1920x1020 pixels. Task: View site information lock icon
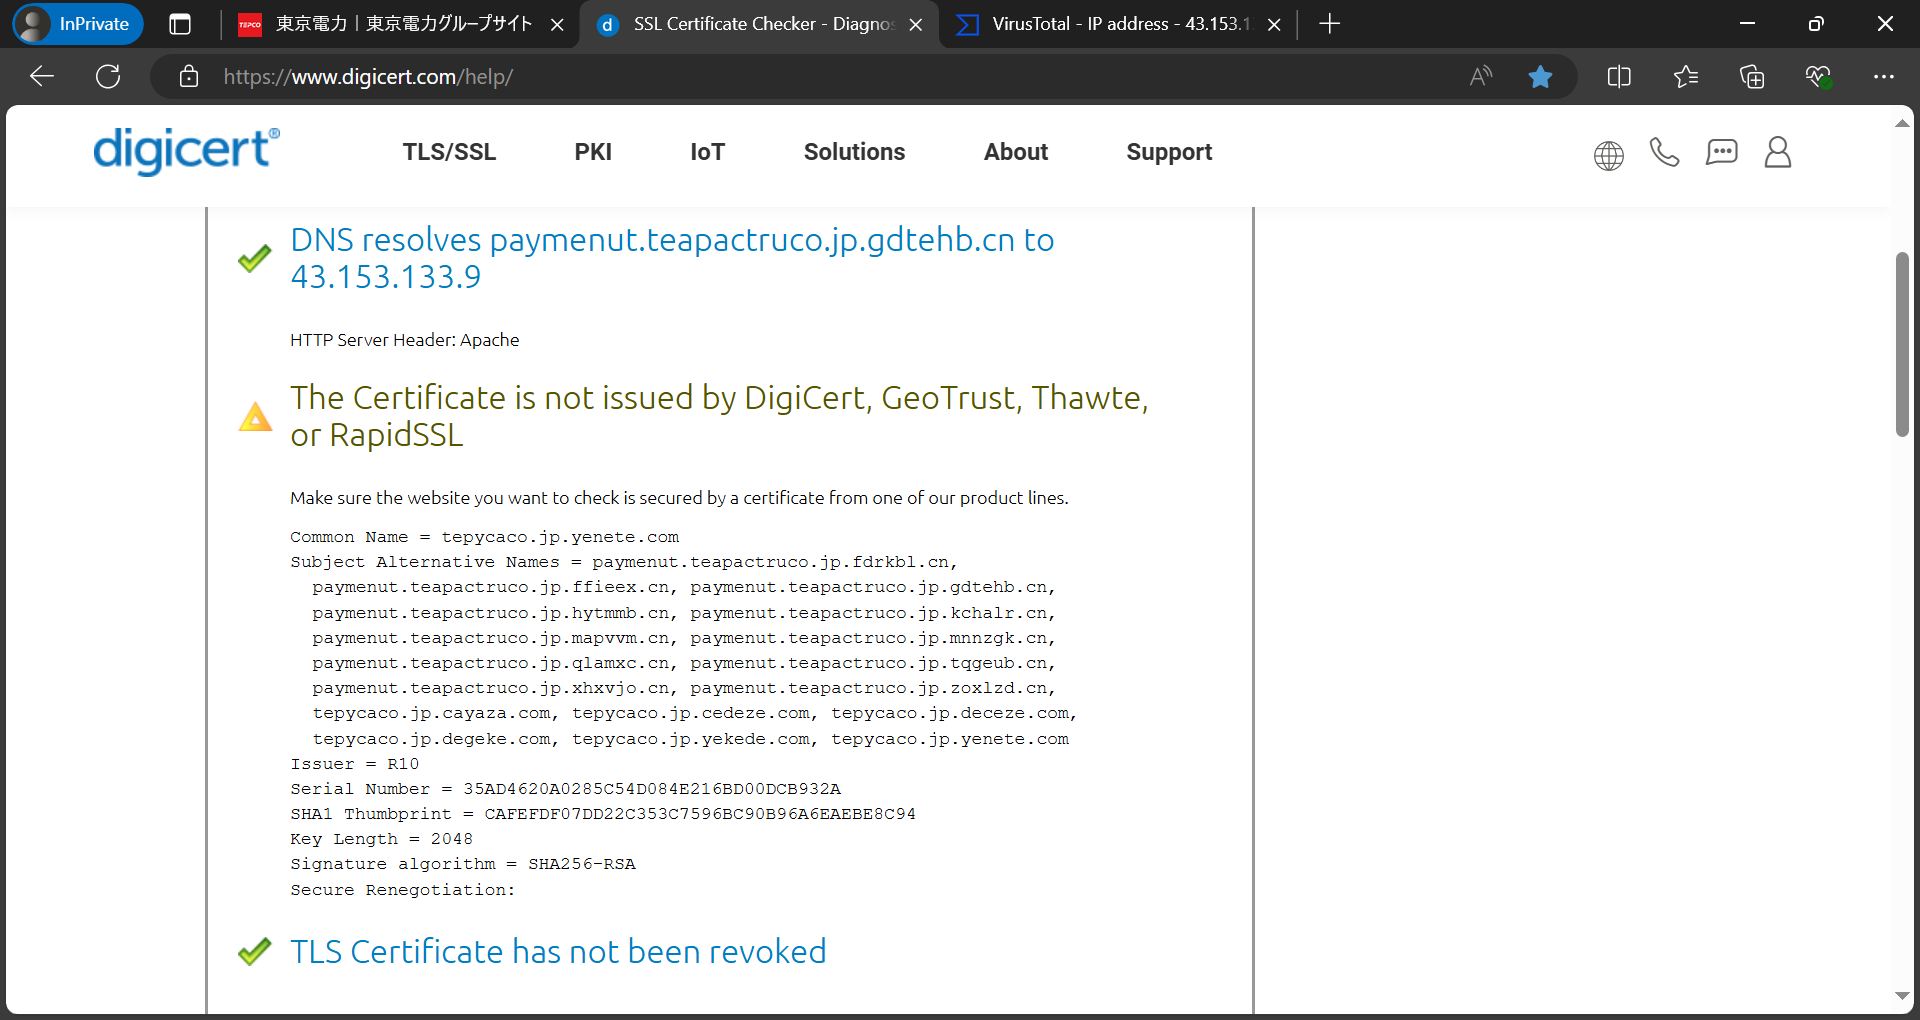[189, 76]
